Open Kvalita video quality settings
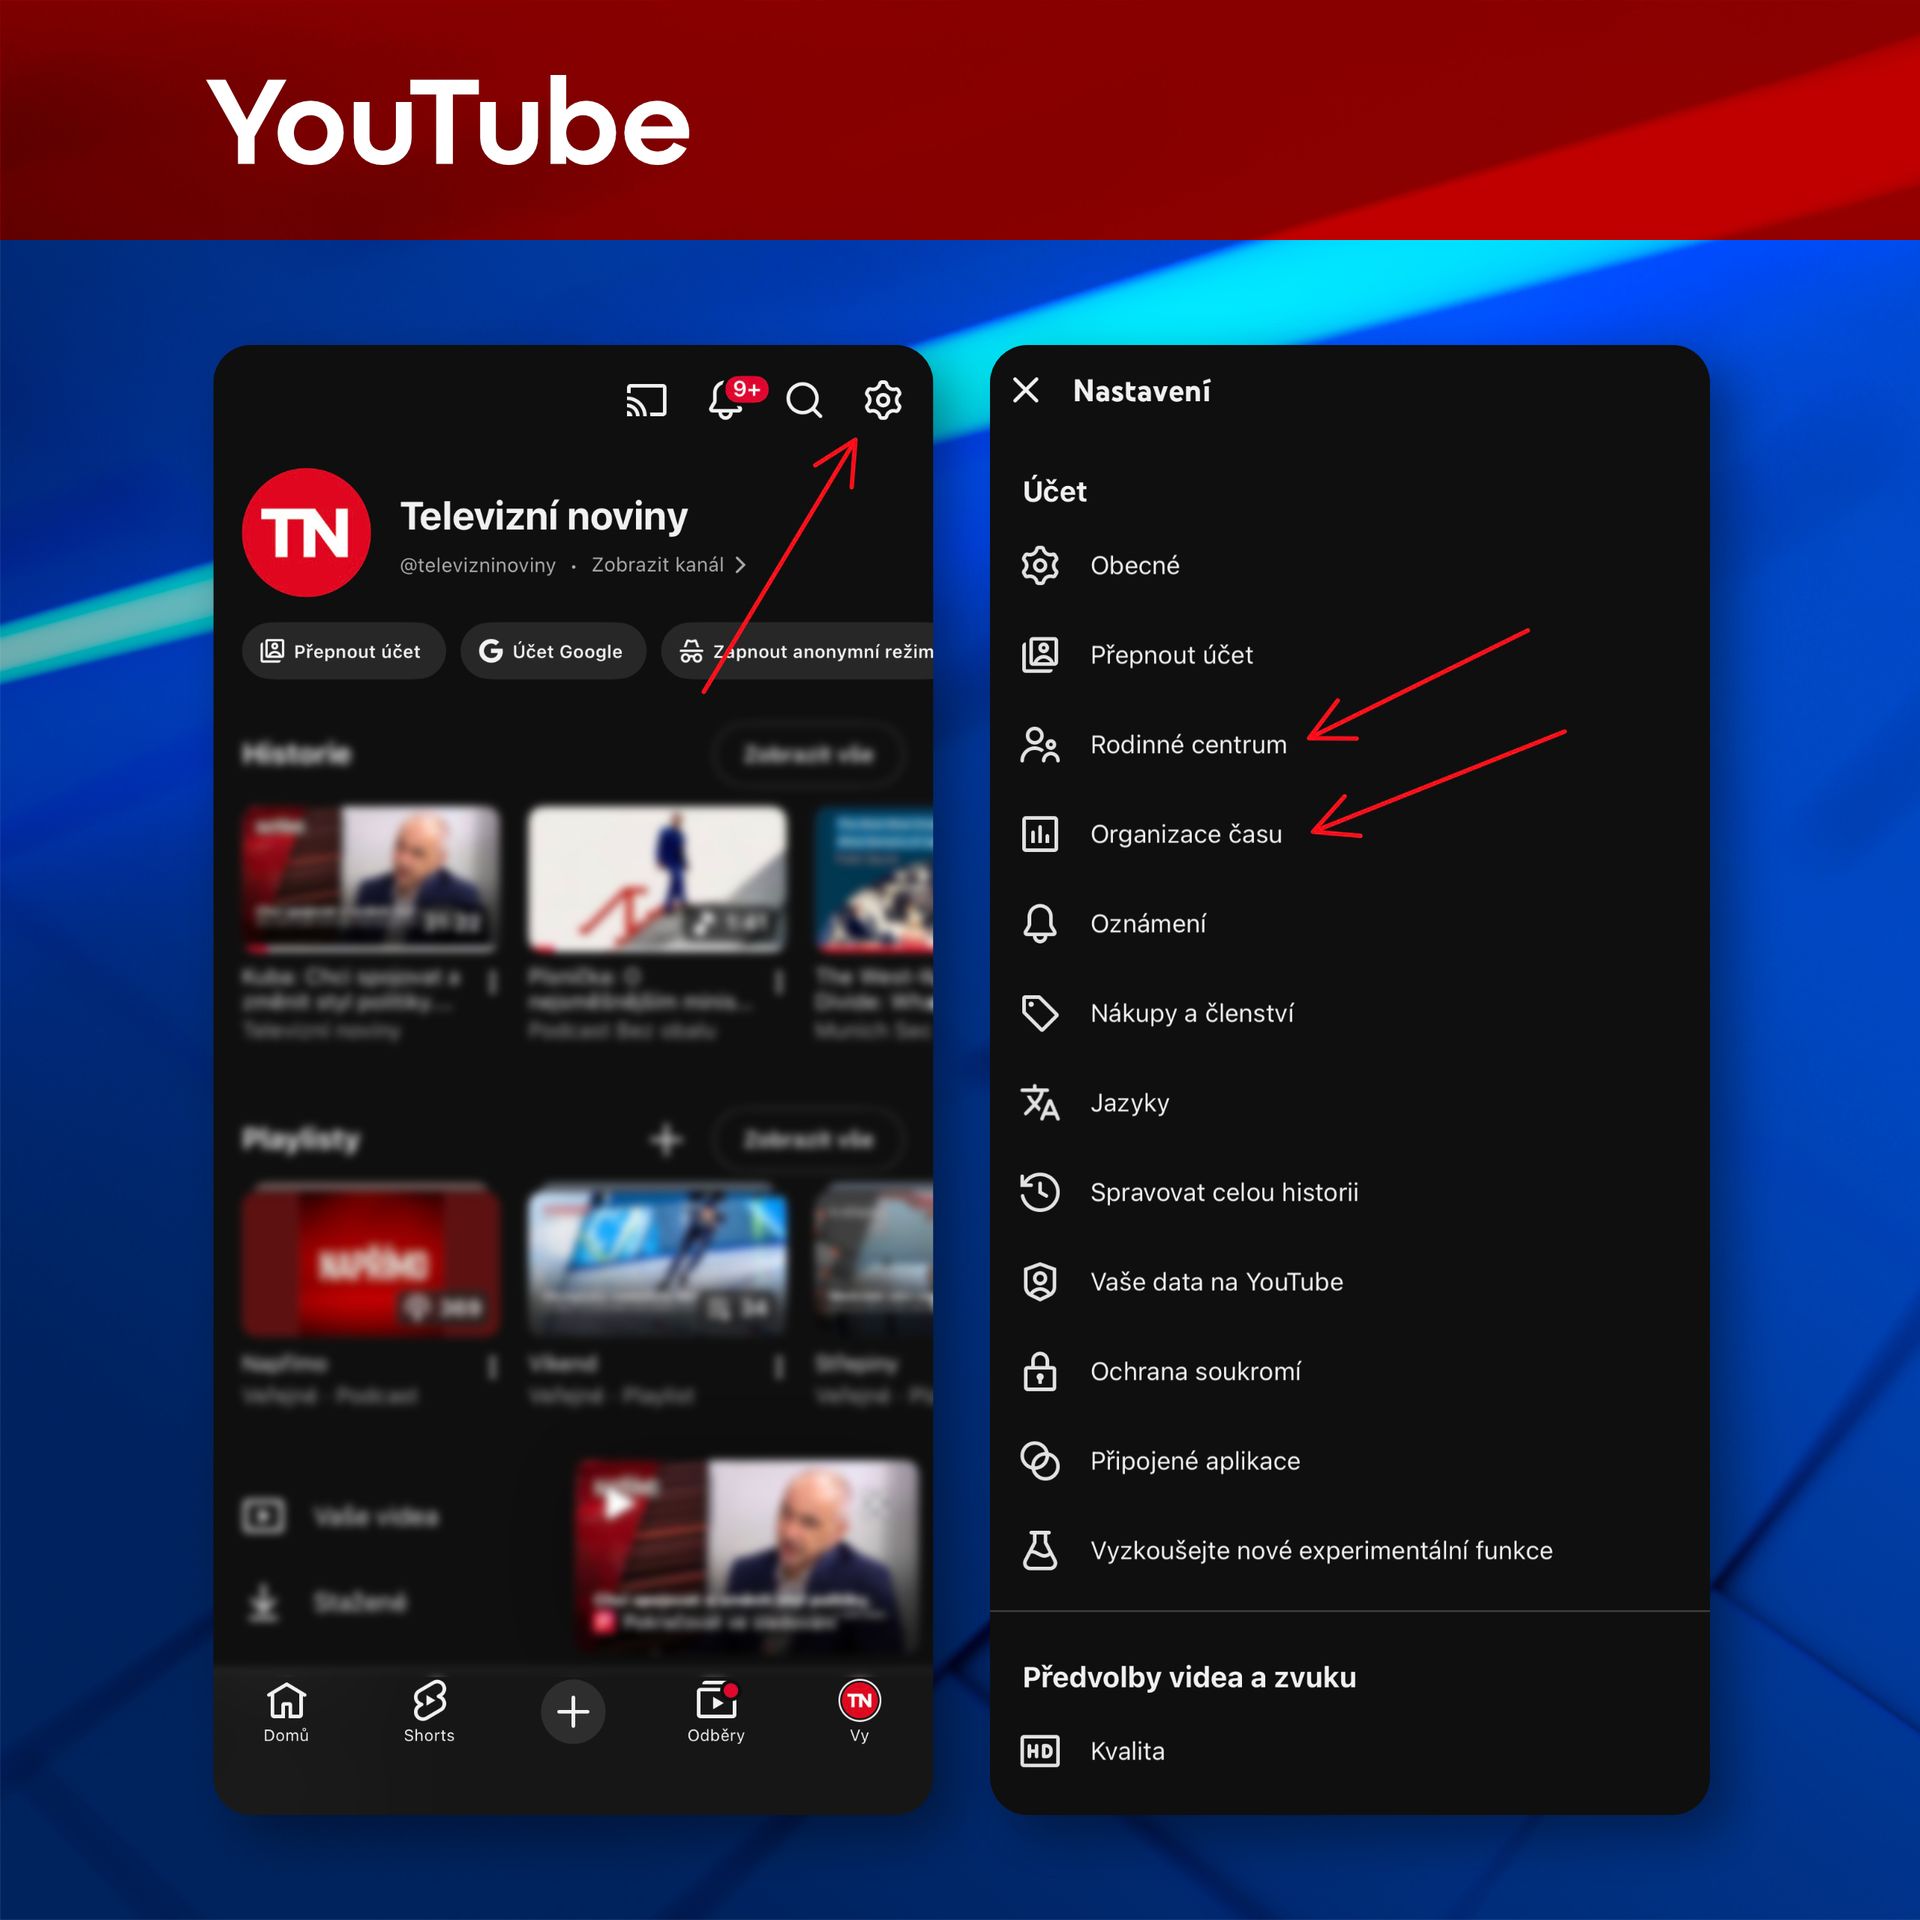Viewport: 1920px width, 1920px height. click(1349, 1751)
